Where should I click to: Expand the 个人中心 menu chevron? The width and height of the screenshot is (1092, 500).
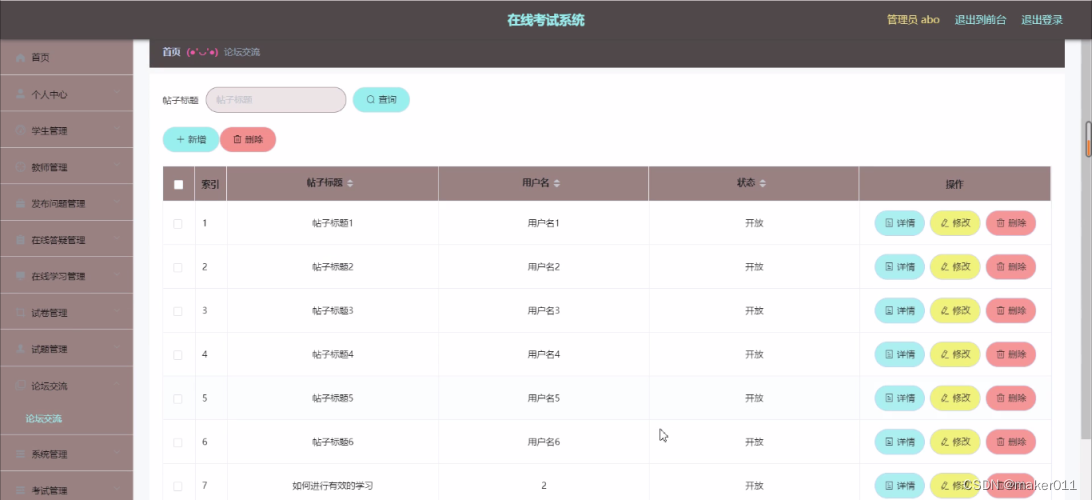(117, 93)
